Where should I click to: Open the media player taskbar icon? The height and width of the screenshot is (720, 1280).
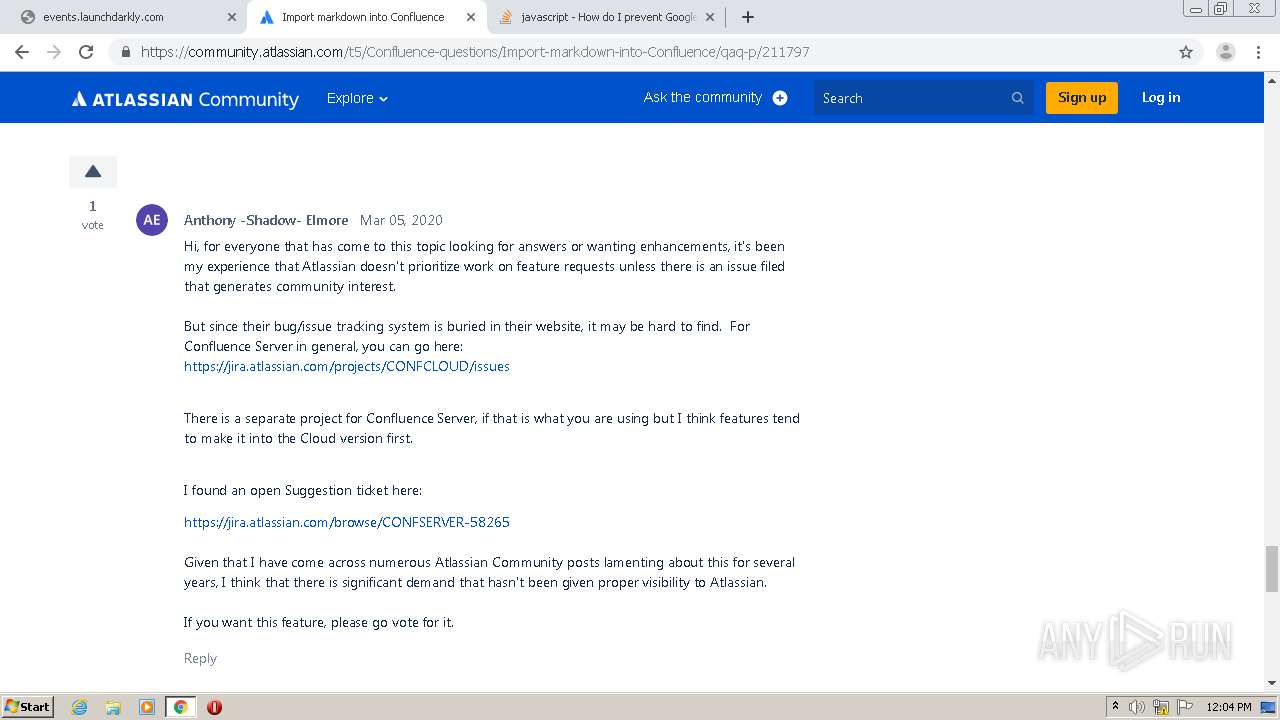coord(147,707)
